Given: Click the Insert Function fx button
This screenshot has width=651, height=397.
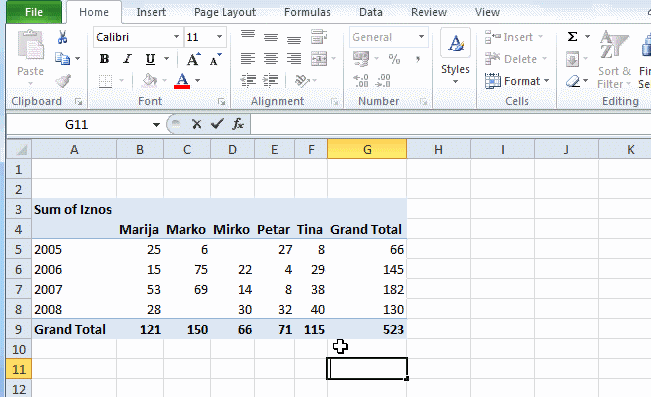Looking at the screenshot, I should pyautogui.click(x=238, y=124).
